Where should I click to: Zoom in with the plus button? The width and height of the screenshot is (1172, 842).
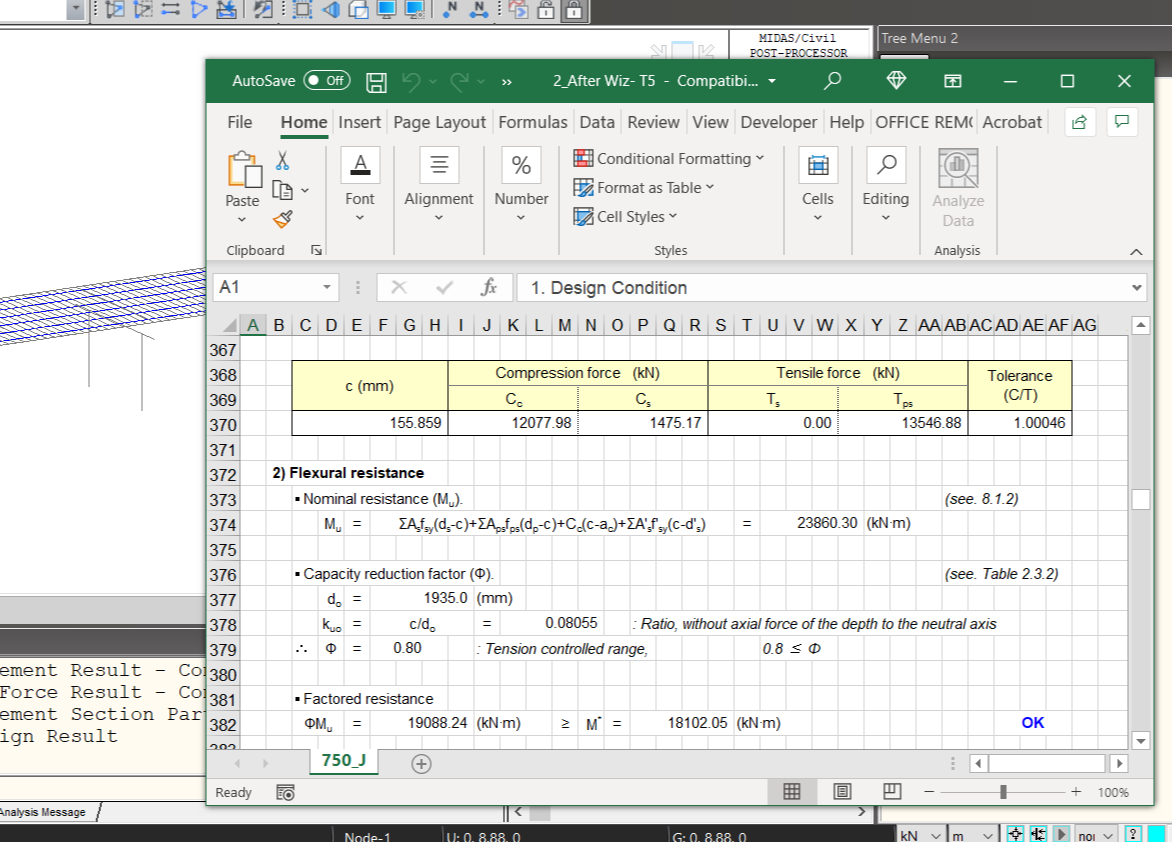point(1076,791)
